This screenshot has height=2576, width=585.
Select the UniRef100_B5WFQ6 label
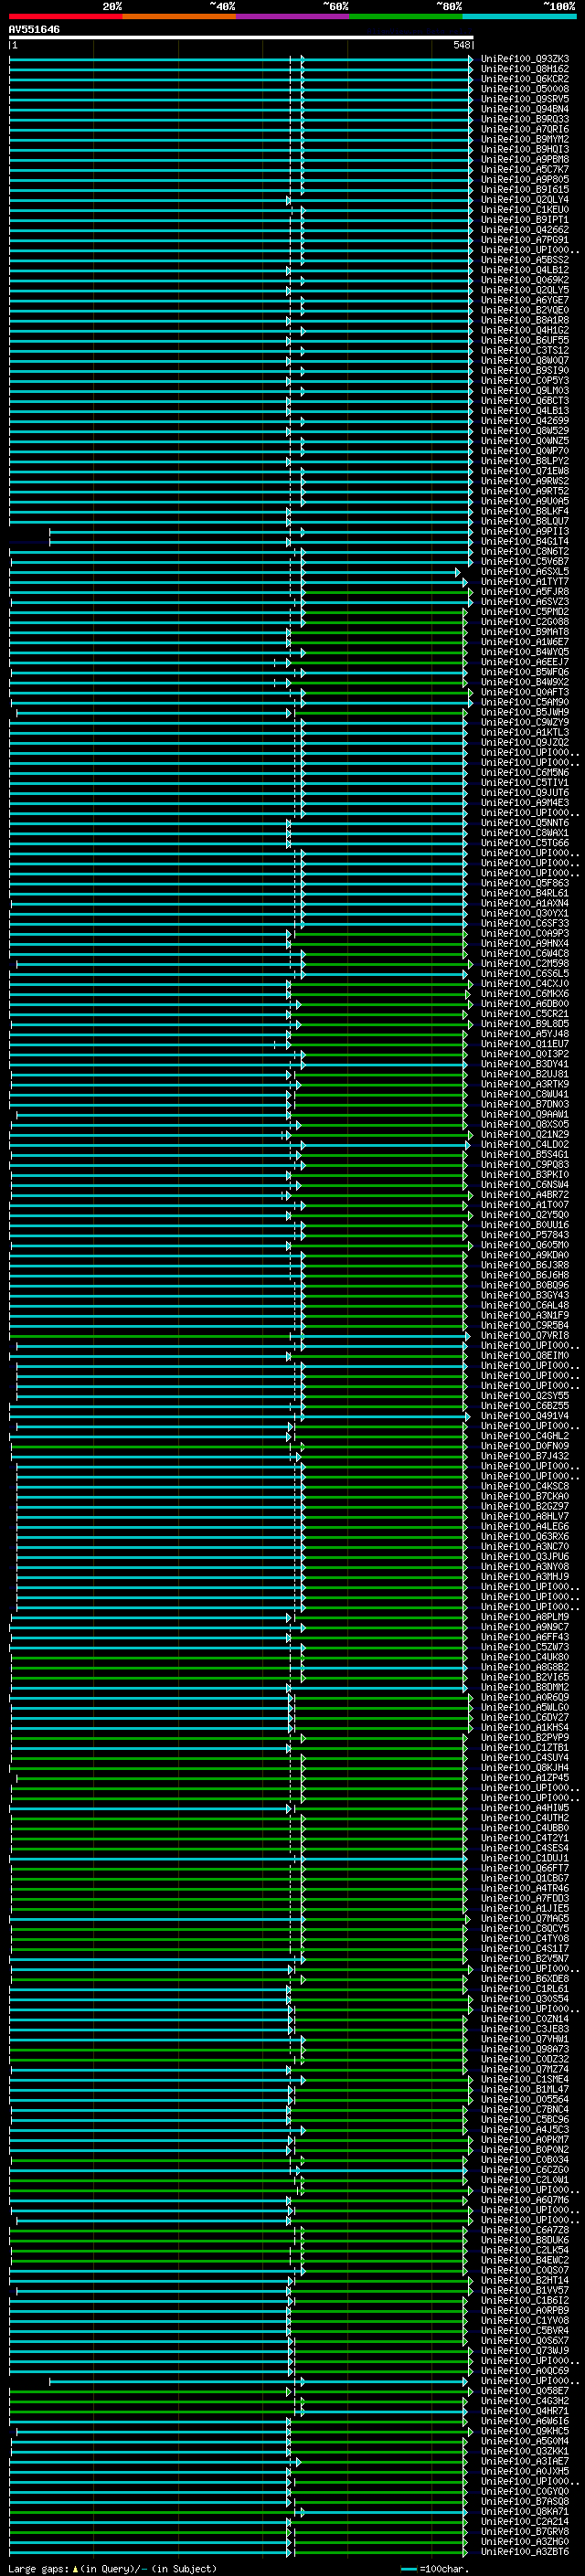pos(525,672)
